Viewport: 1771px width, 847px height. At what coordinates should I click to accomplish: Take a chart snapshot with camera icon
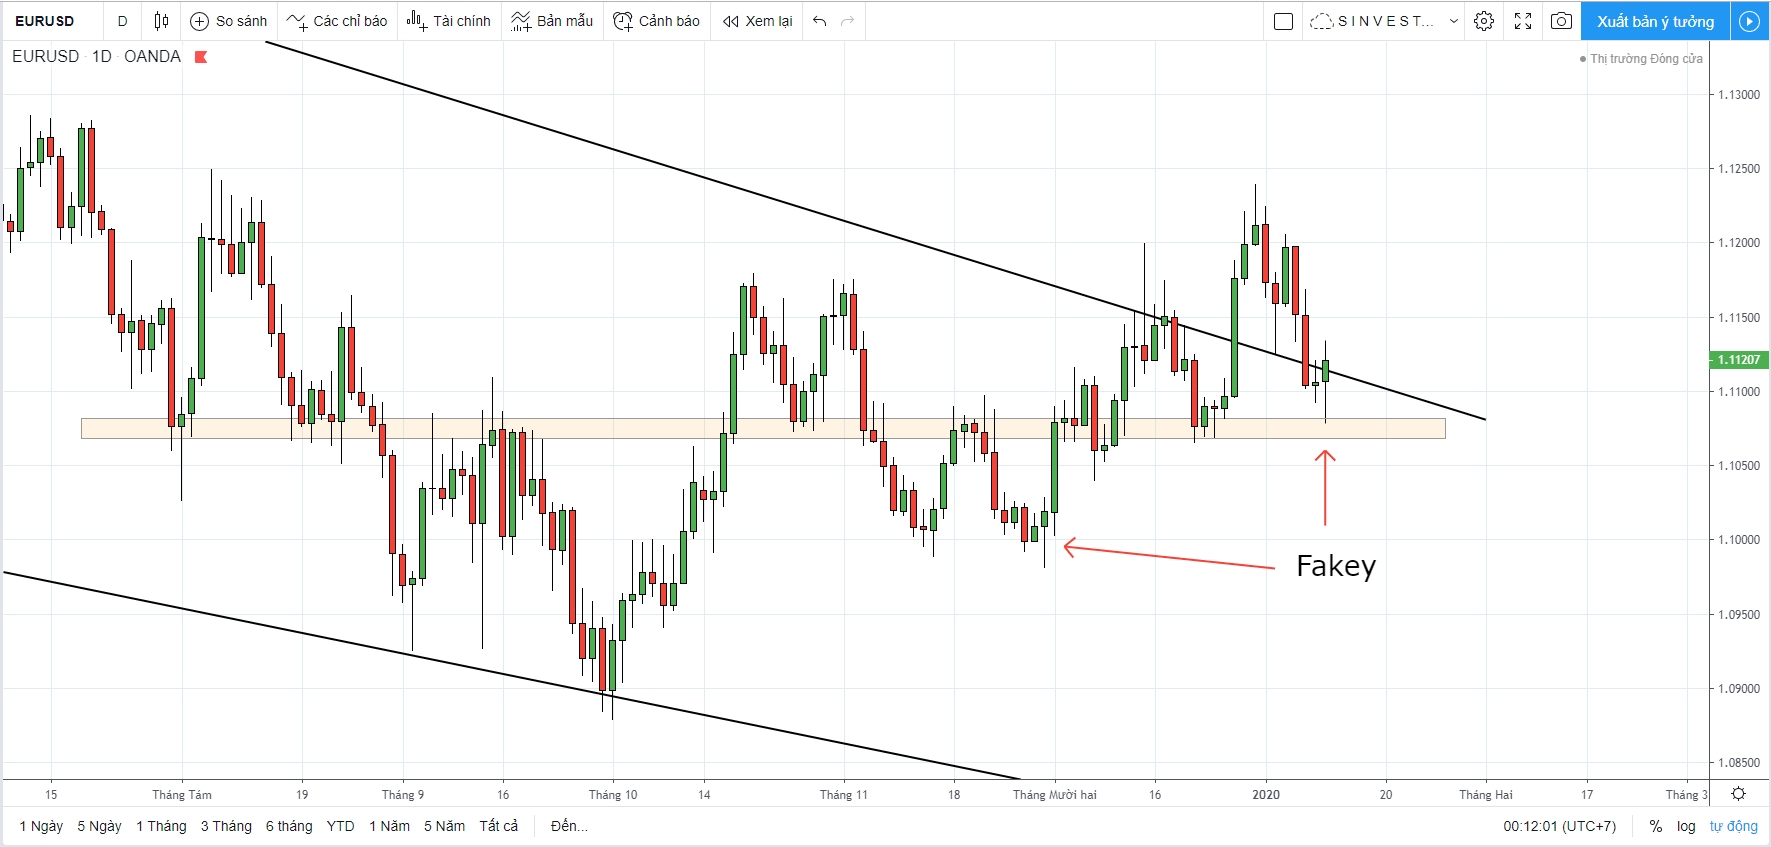click(x=1561, y=21)
